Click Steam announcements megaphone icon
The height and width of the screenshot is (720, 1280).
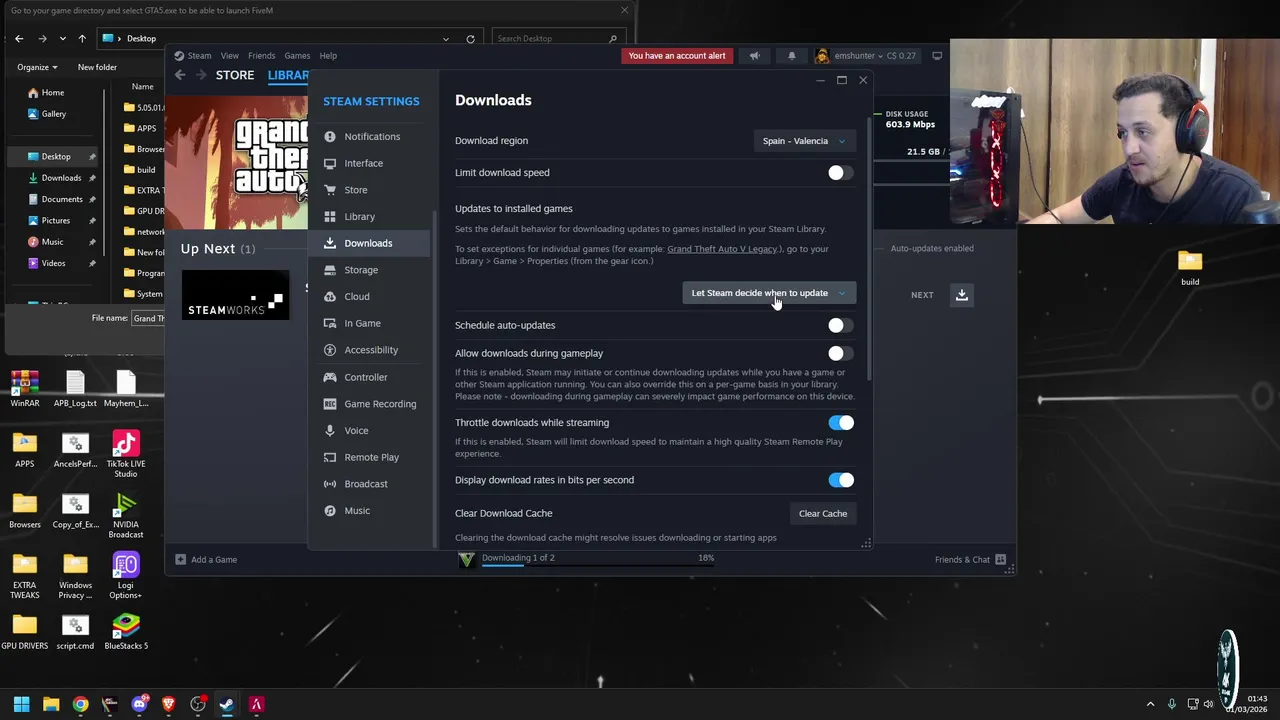coord(755,56)
